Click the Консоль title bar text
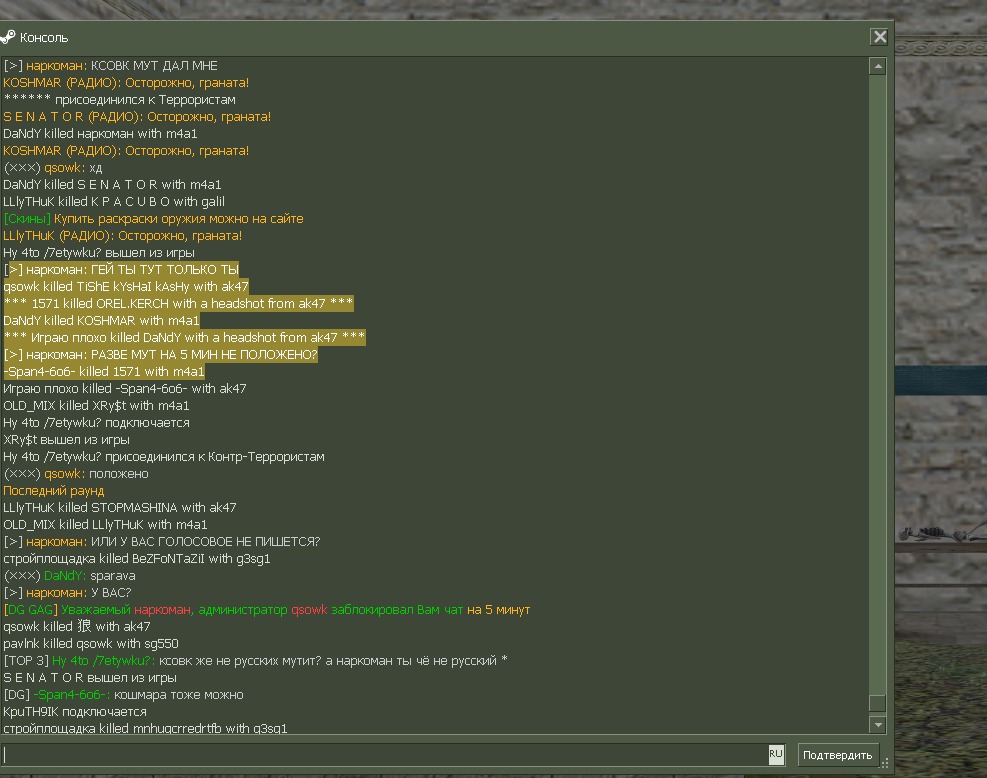 pos(44,38)
